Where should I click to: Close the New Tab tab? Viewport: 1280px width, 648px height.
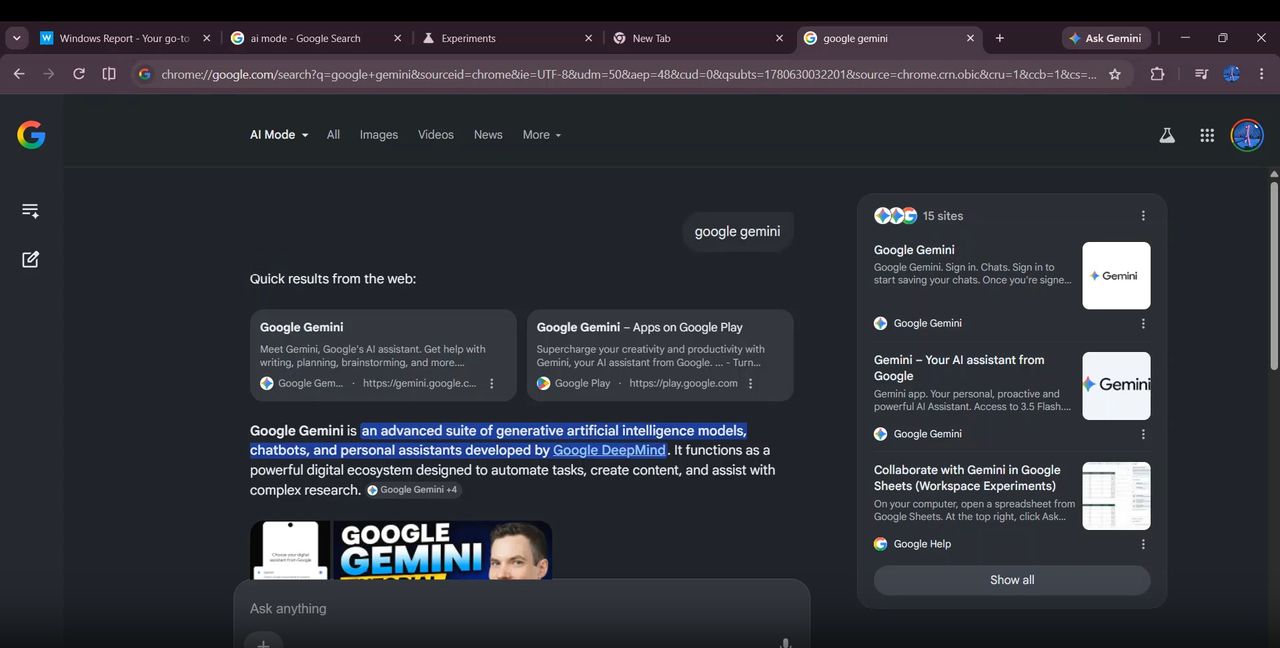779,38
